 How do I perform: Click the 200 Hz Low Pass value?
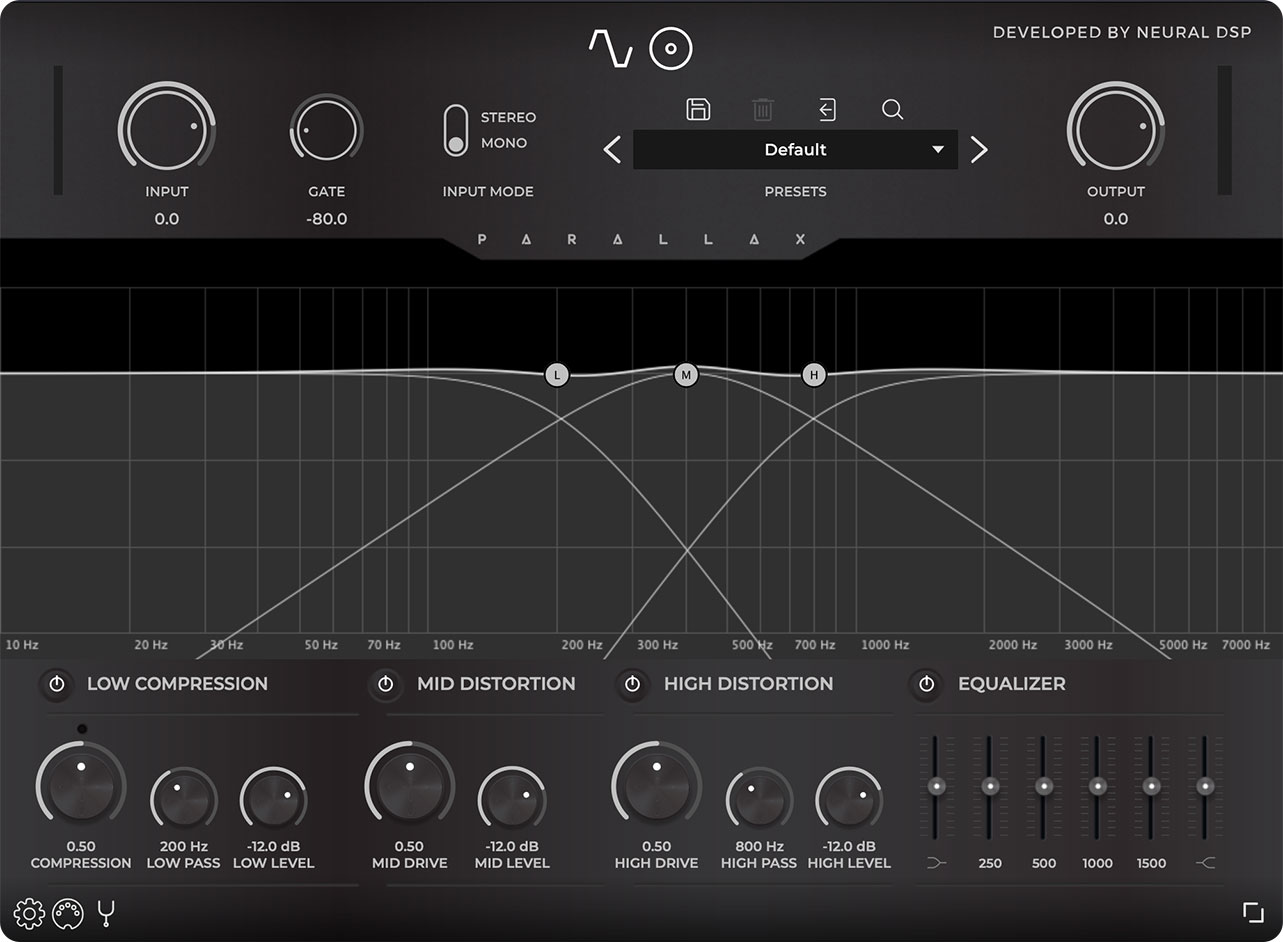click(x=184, y=846)
